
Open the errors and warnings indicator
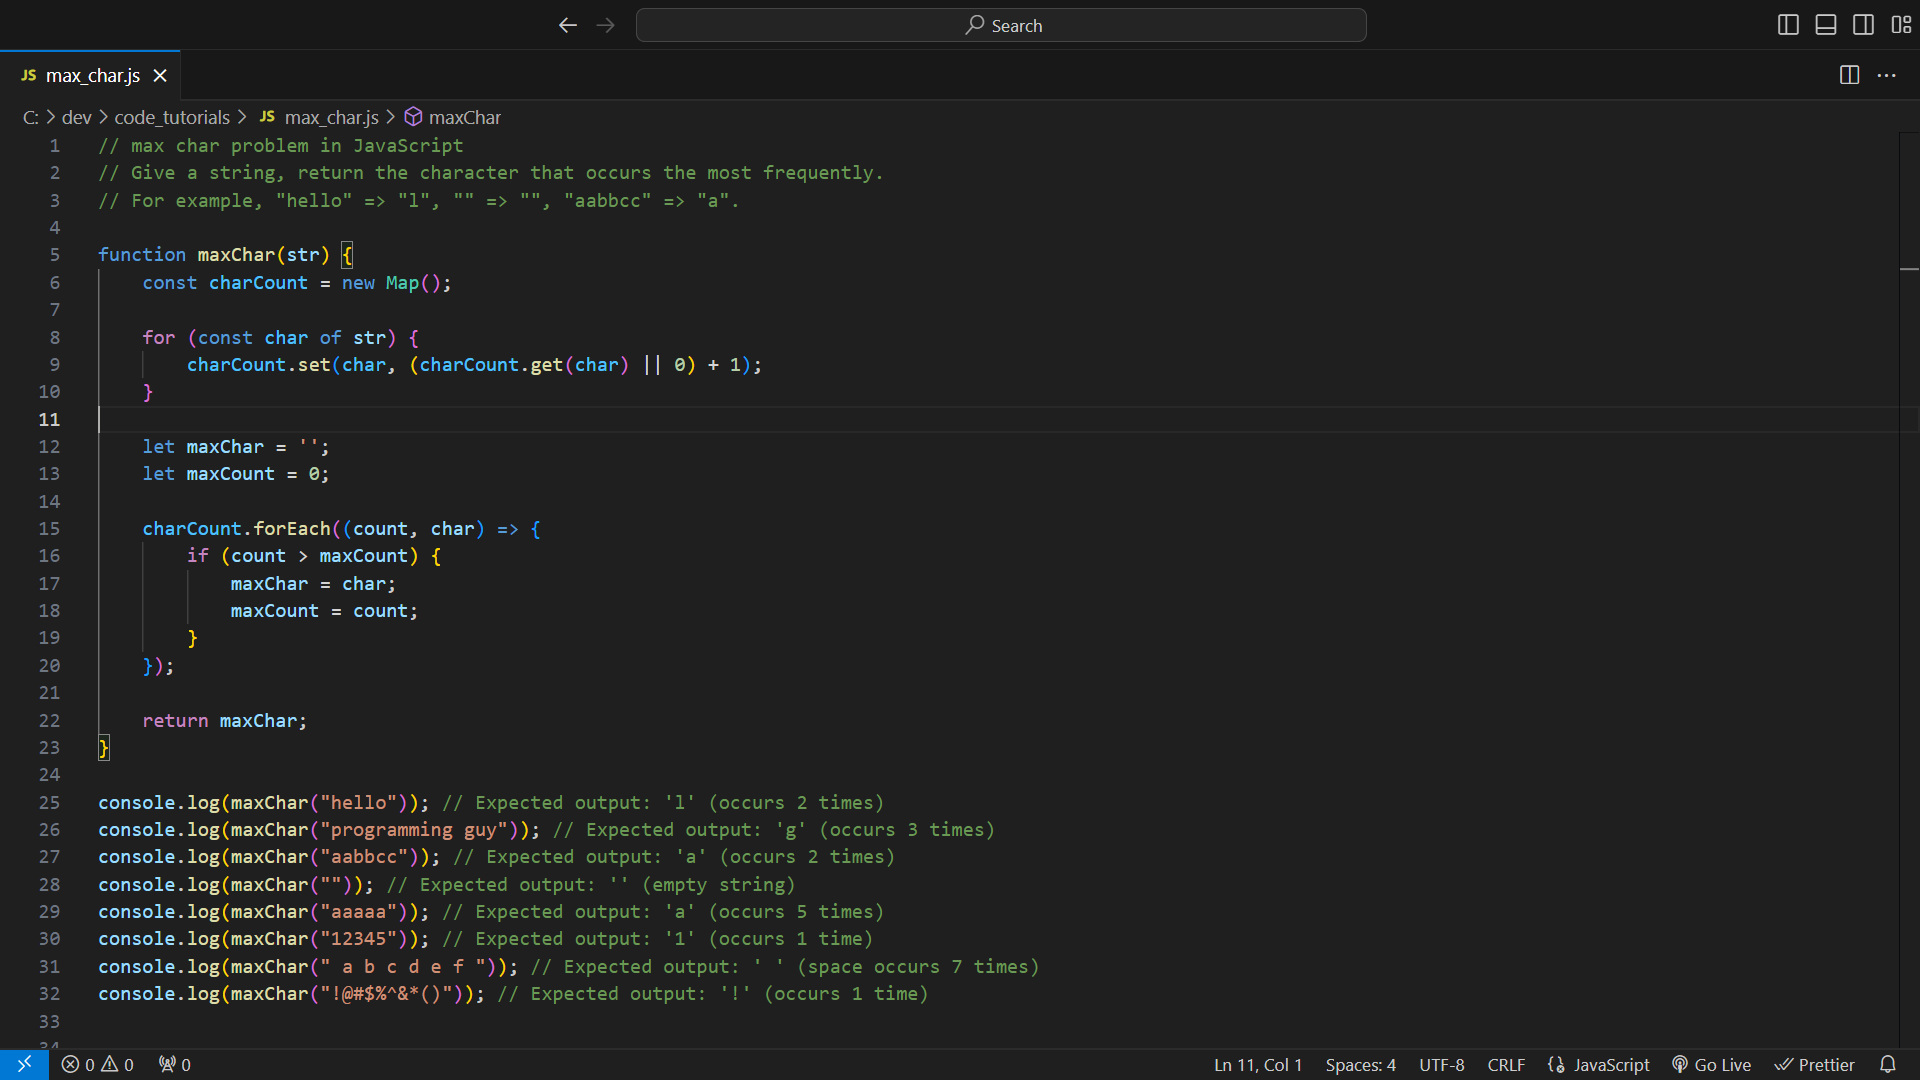point(98,1065)
